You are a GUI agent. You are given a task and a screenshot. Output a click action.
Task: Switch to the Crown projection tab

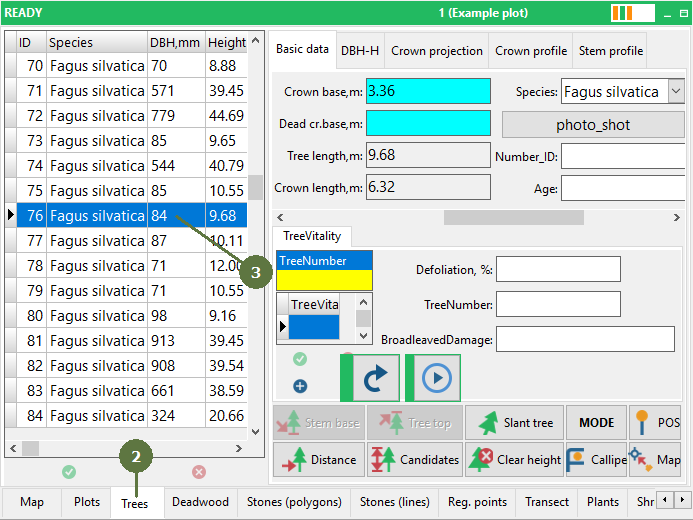click(x=436, y=50)
